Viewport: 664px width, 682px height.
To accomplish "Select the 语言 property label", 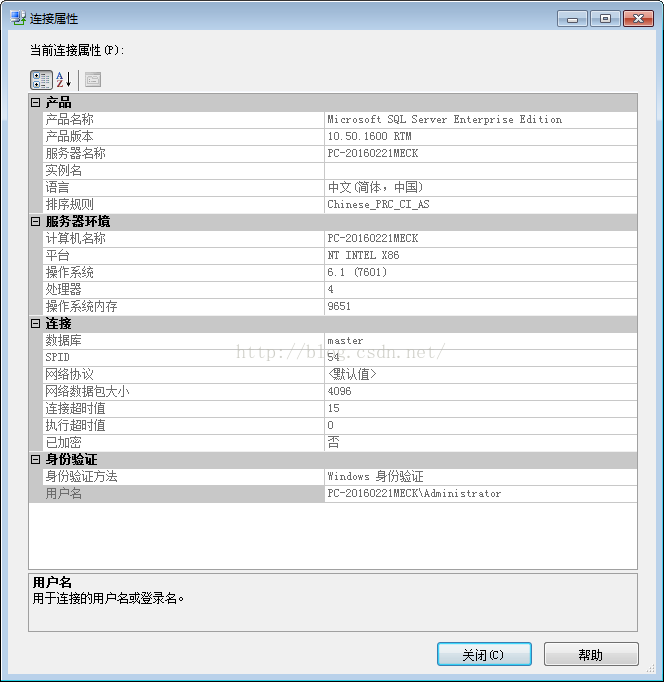I will point(57,187).
